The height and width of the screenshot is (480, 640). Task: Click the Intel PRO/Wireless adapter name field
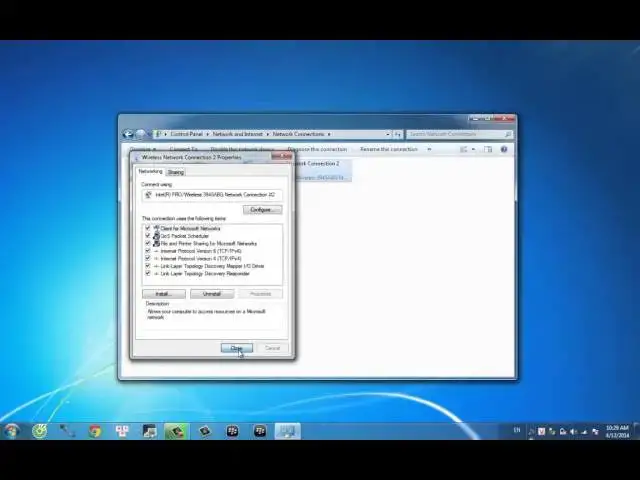[x=212, y=195]
